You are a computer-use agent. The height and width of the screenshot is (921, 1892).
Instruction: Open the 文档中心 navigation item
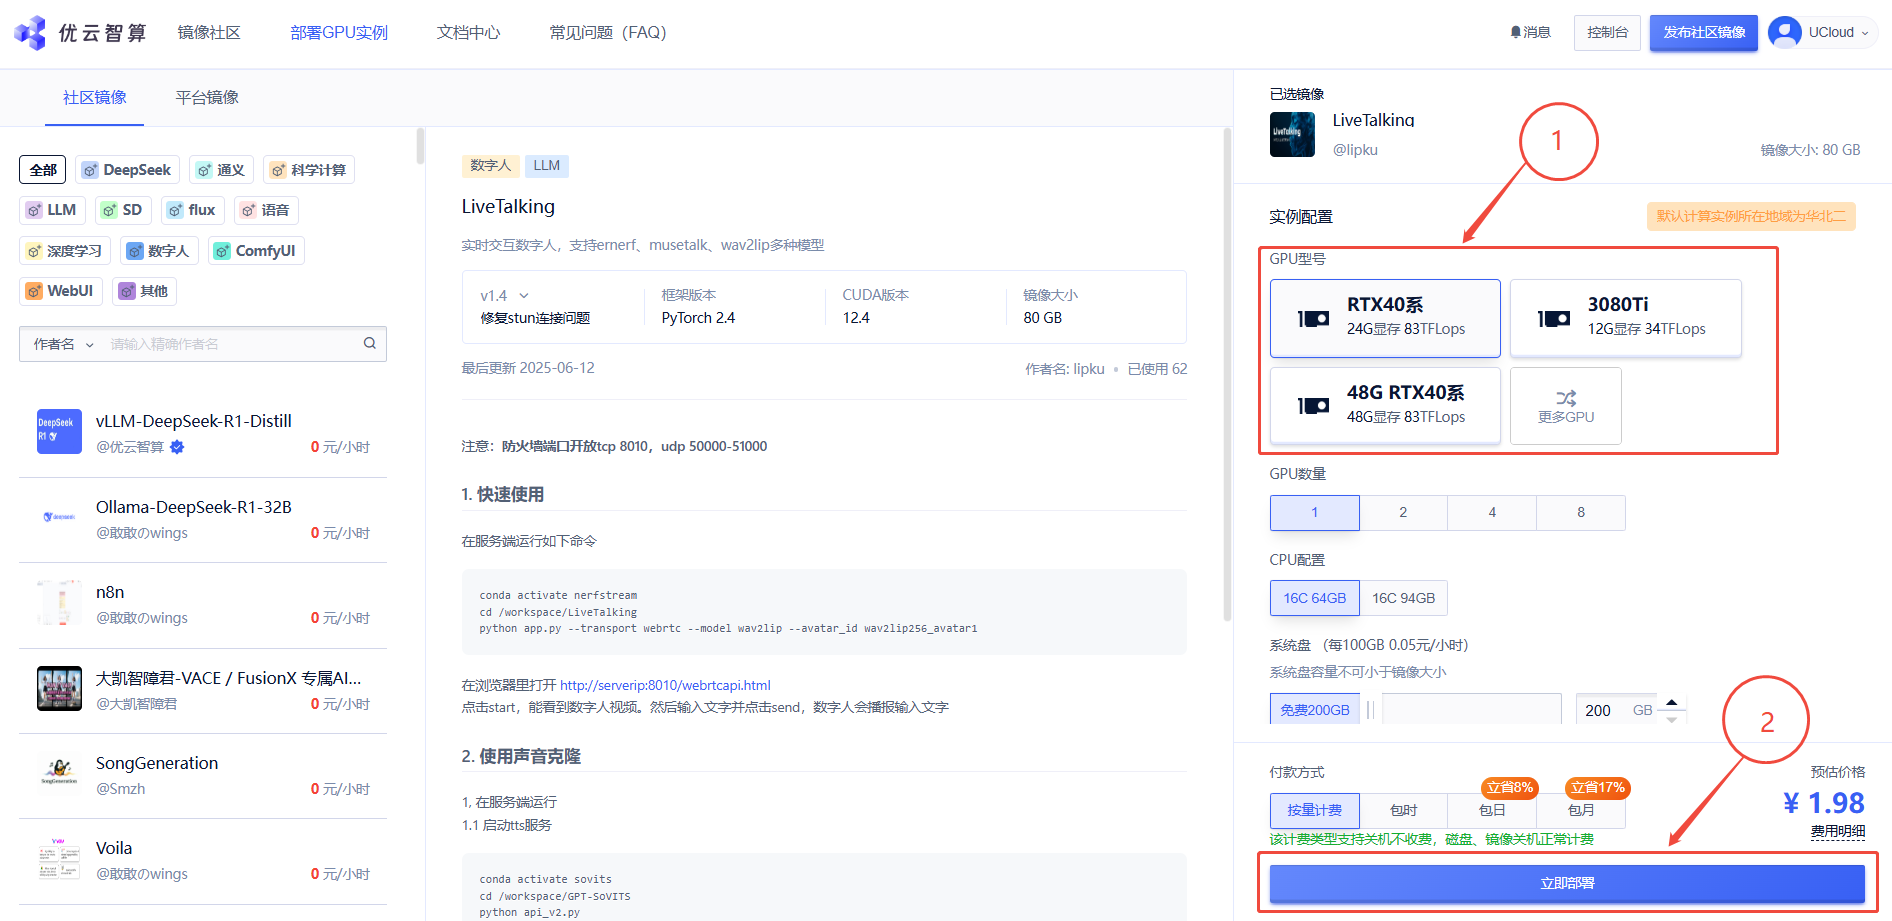pos(468,33)
